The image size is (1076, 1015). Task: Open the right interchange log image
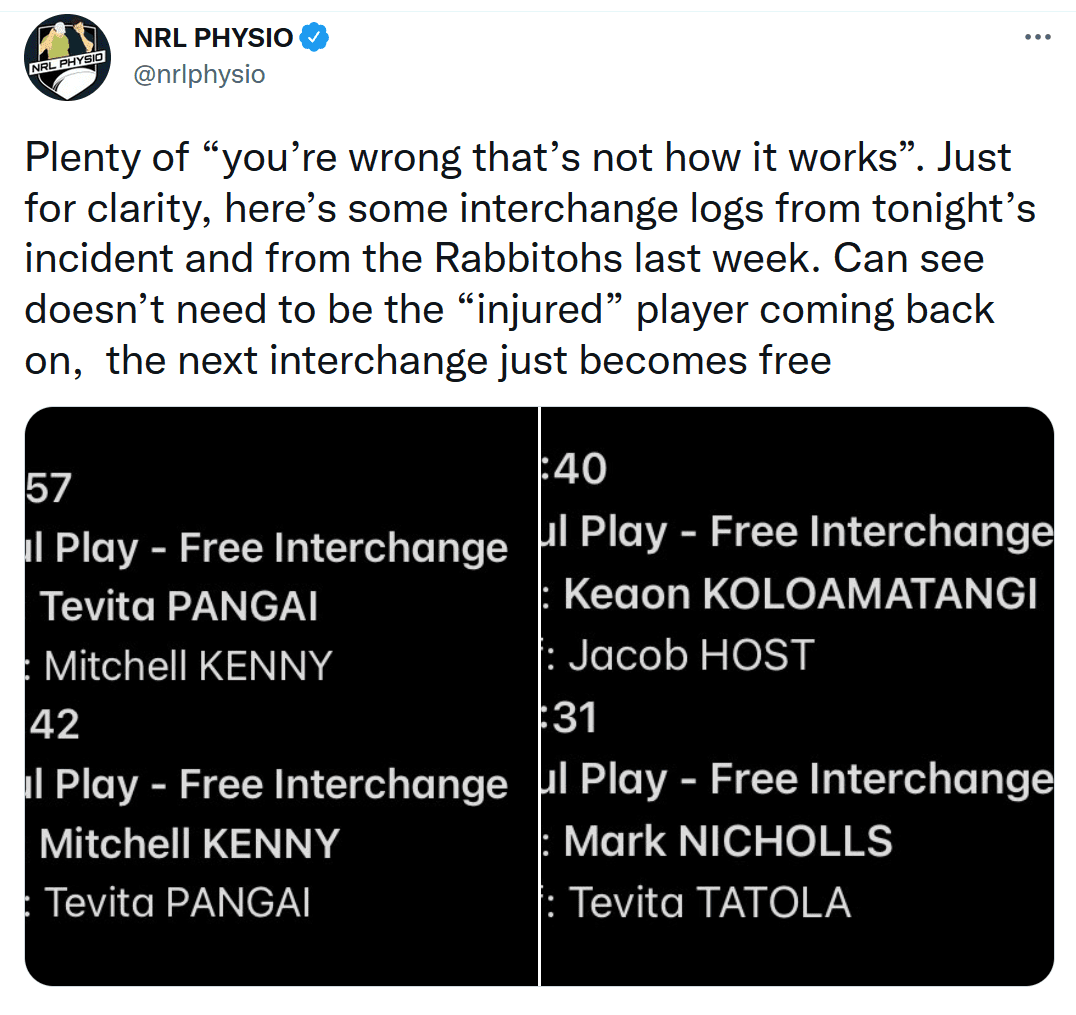[797, 697]
